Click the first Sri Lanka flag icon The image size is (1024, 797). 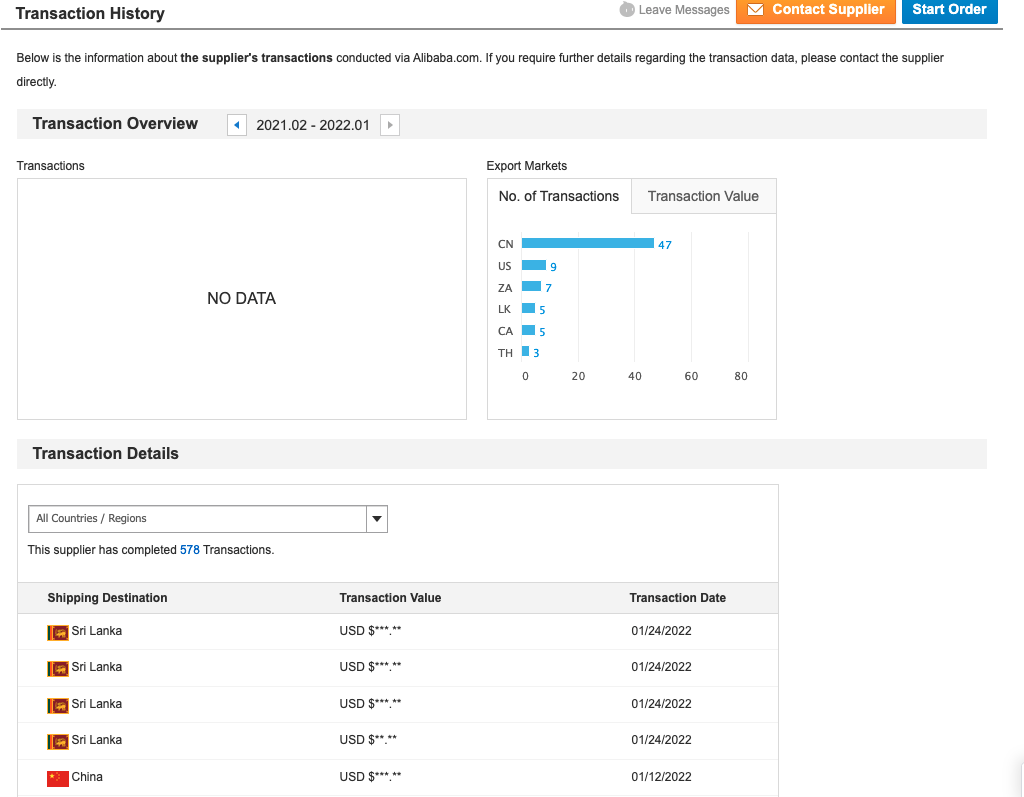pos(58,632)
